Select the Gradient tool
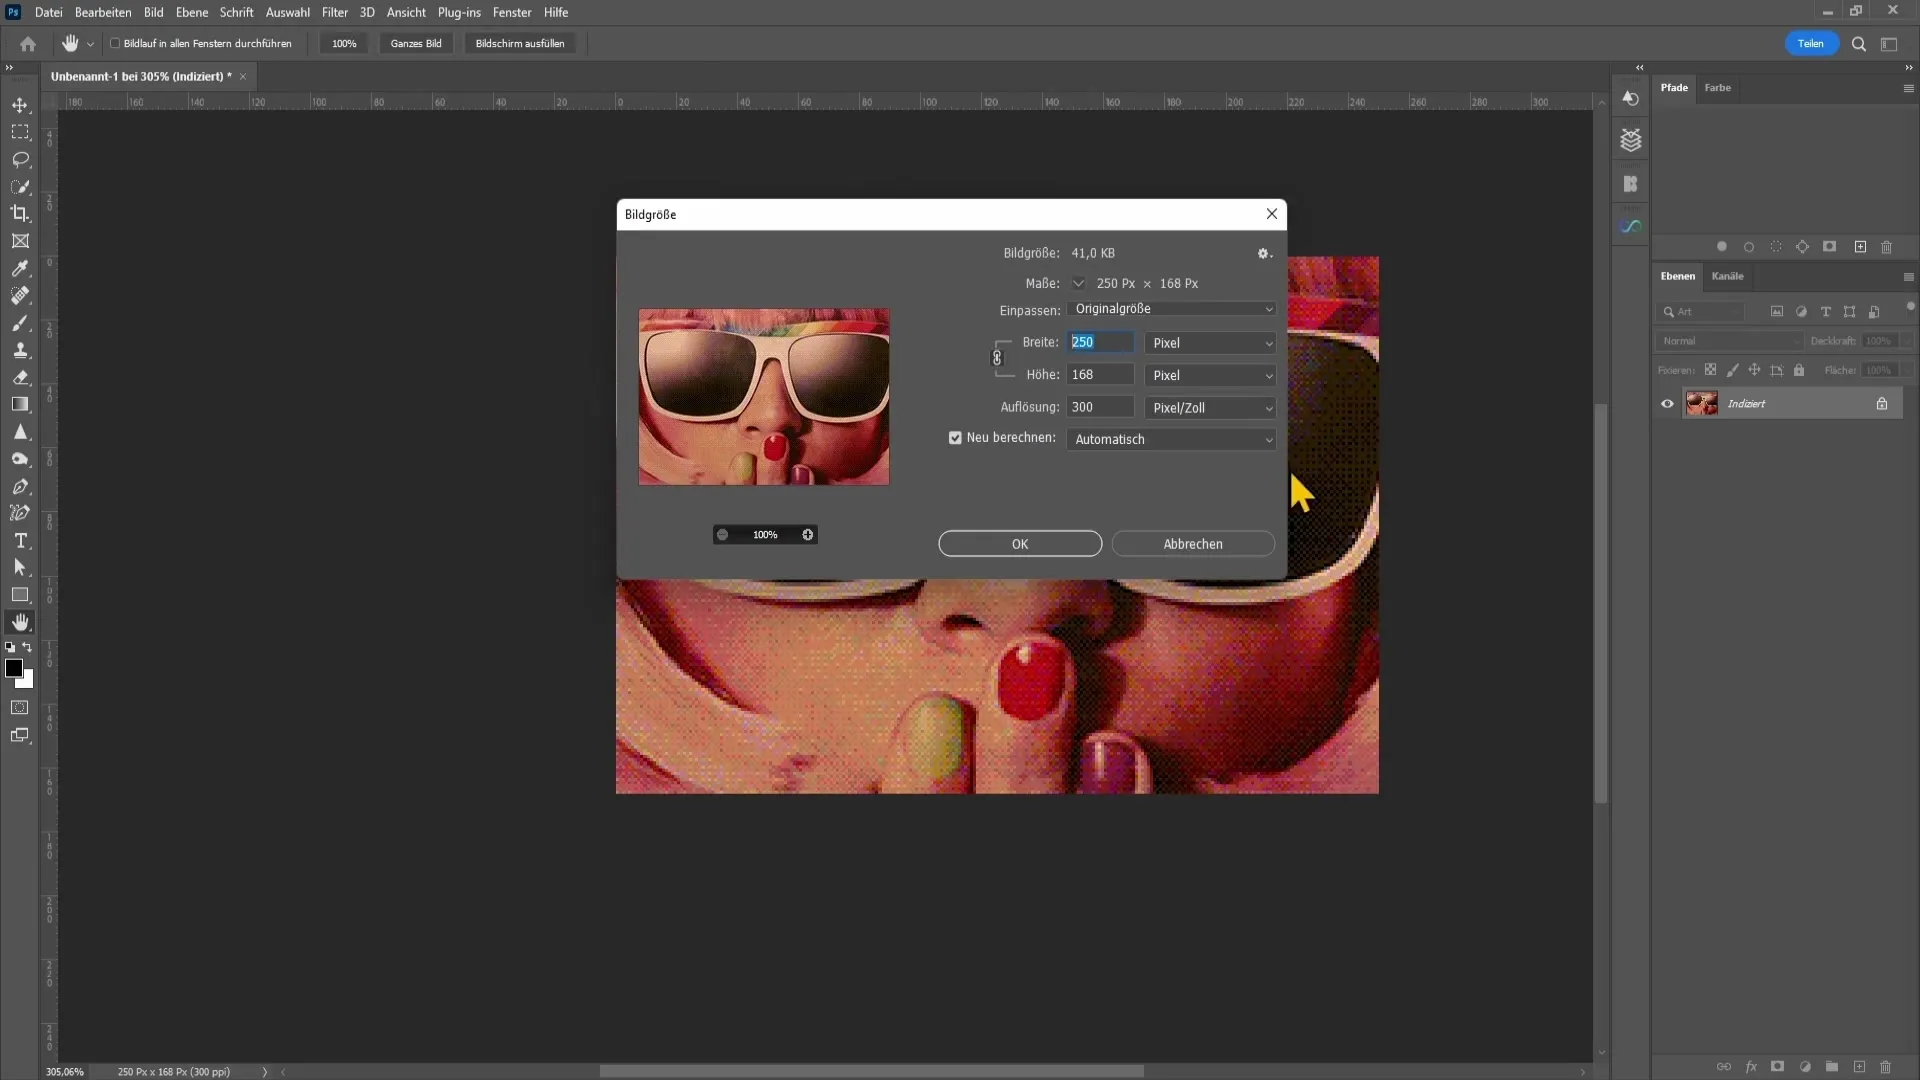Image resolution: width=1920 pixels, height=1080 pixels. pos(20,404)
